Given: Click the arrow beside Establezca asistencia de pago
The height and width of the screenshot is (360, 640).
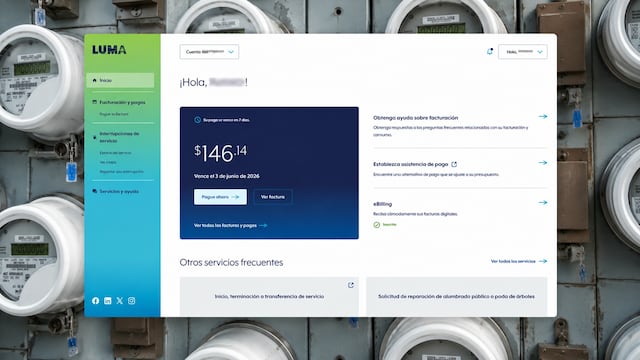Looking at the screenshot, I should click(542, 163).
